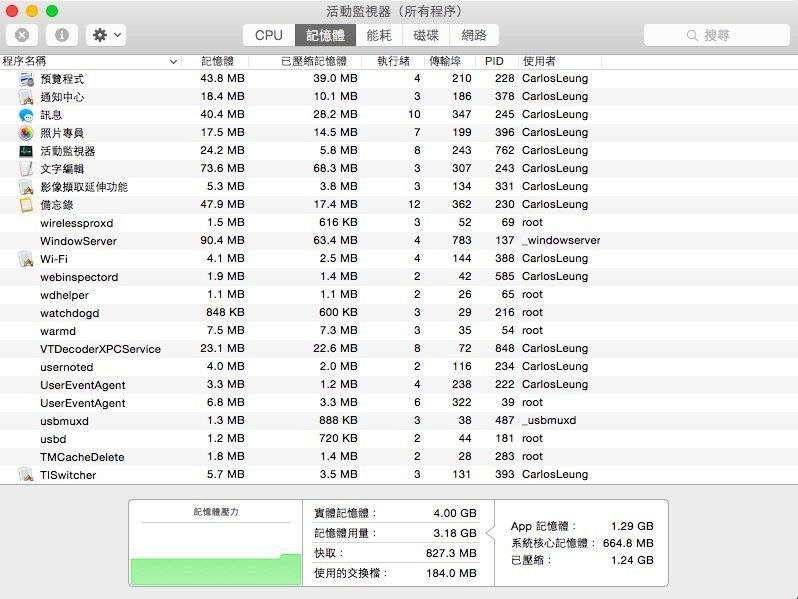Image resolution: width=798 pixels, height=599 pixels.
Task: Select the webinspectord process
Action: (x=399, y=277)
